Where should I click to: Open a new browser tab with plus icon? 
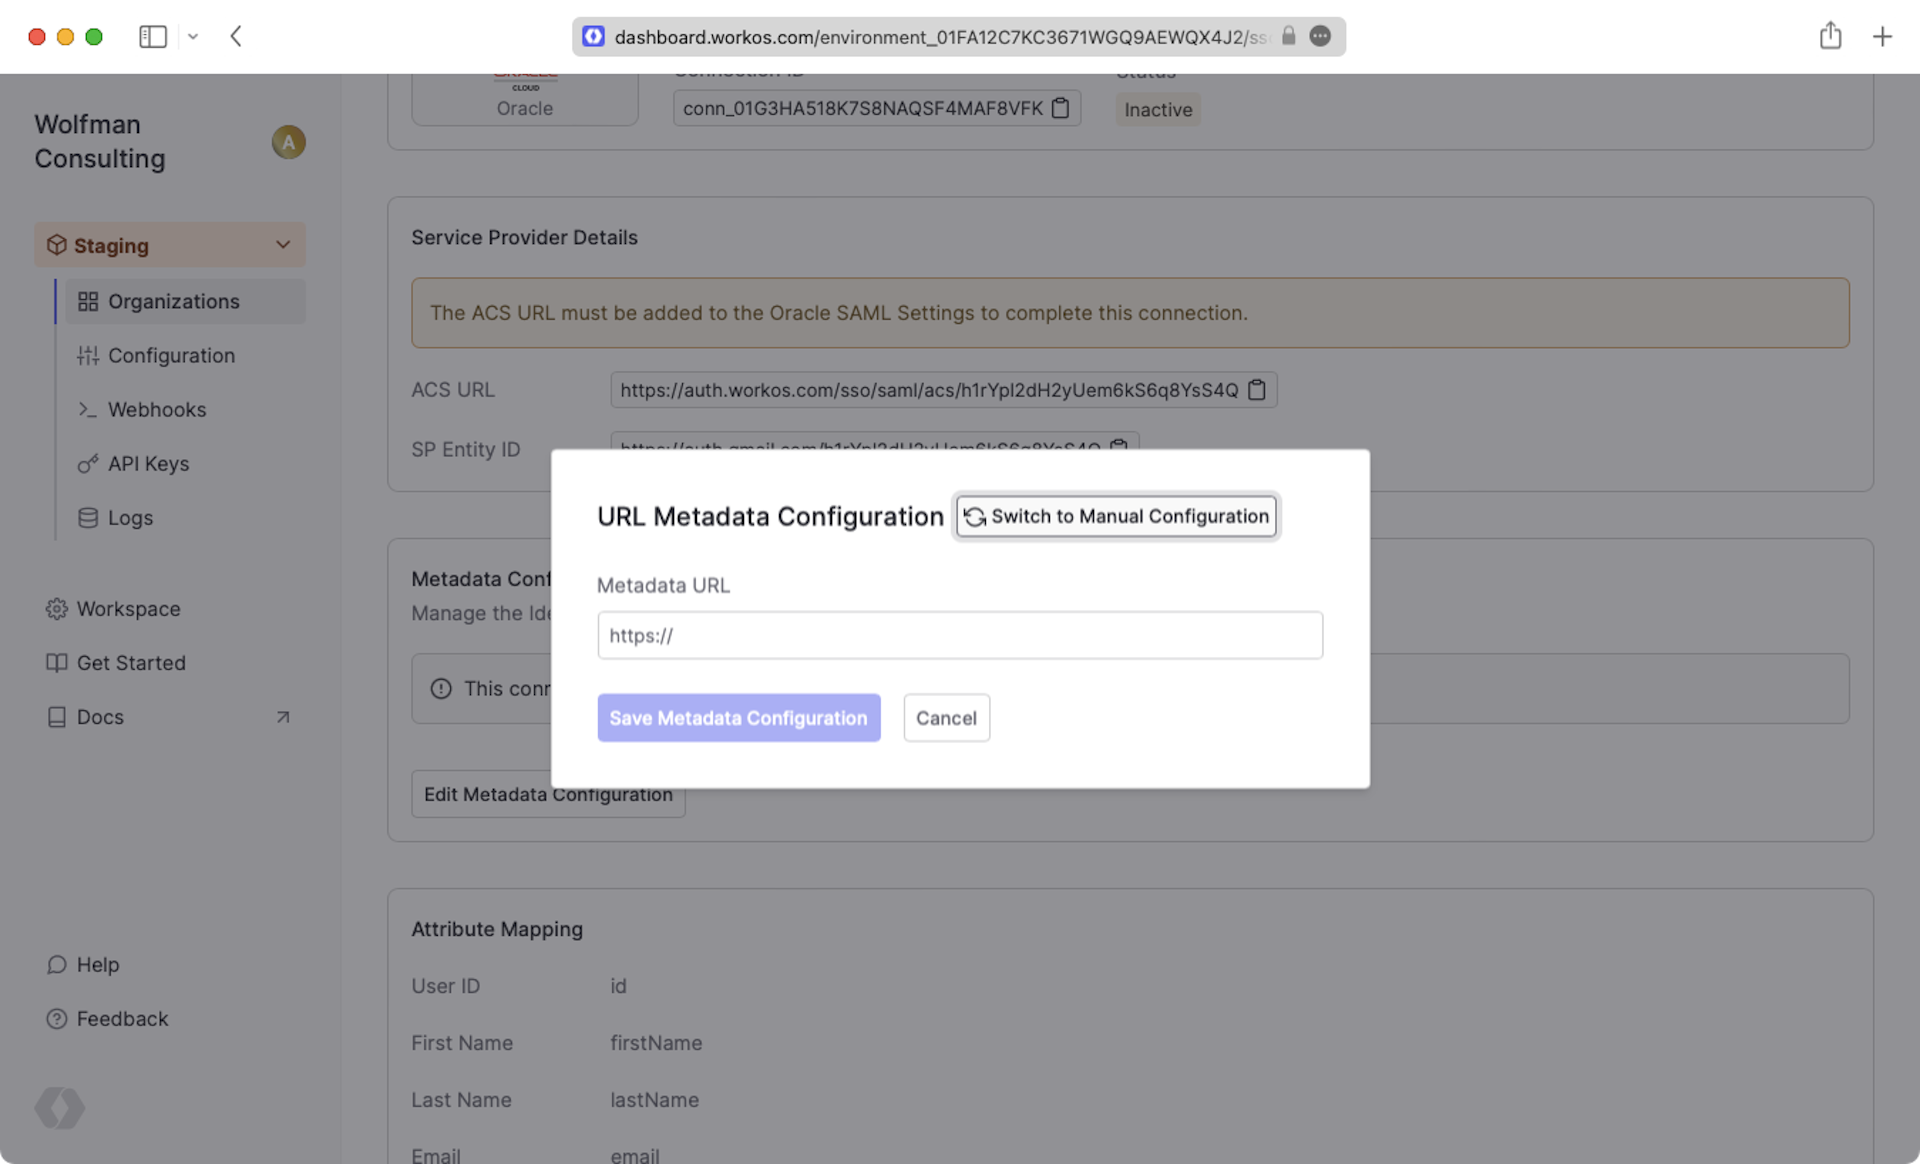[1882, 37]
